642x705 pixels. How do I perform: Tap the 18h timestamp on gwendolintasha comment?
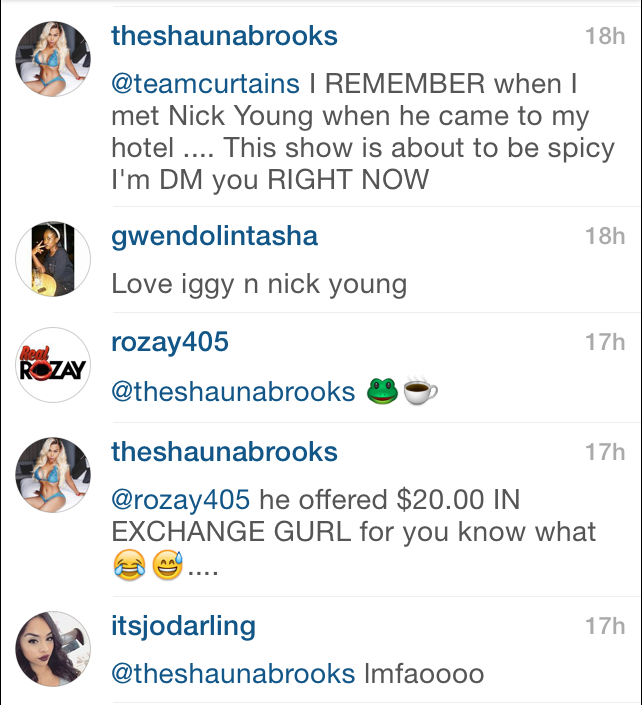[605, 236]
